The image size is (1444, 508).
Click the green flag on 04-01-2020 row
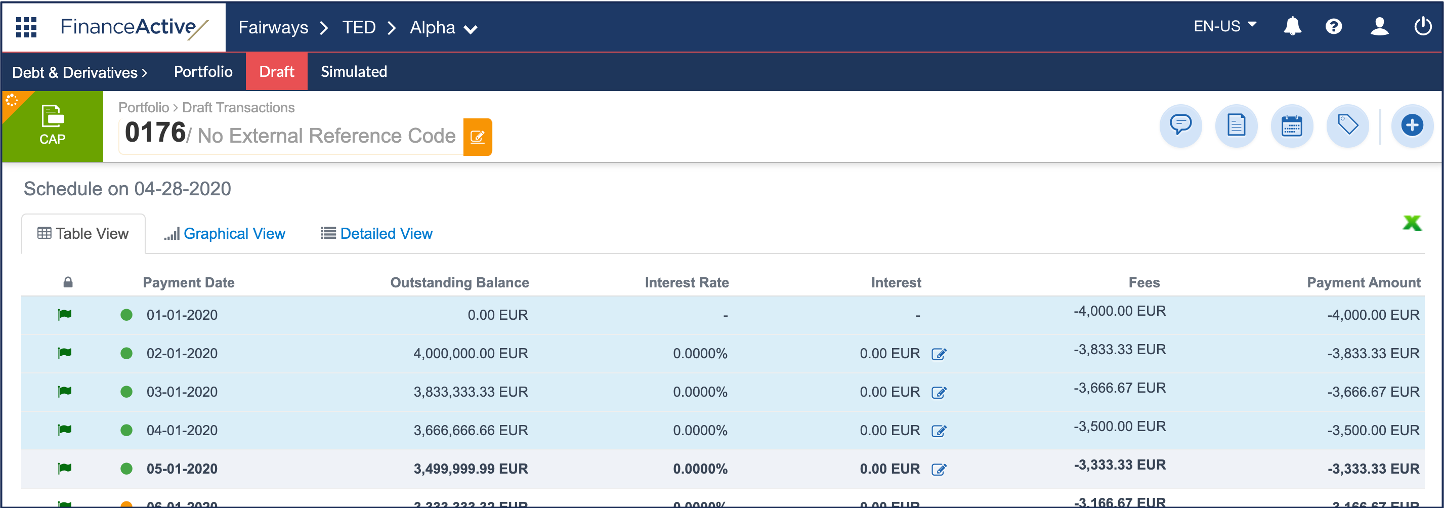coord(65,430)
